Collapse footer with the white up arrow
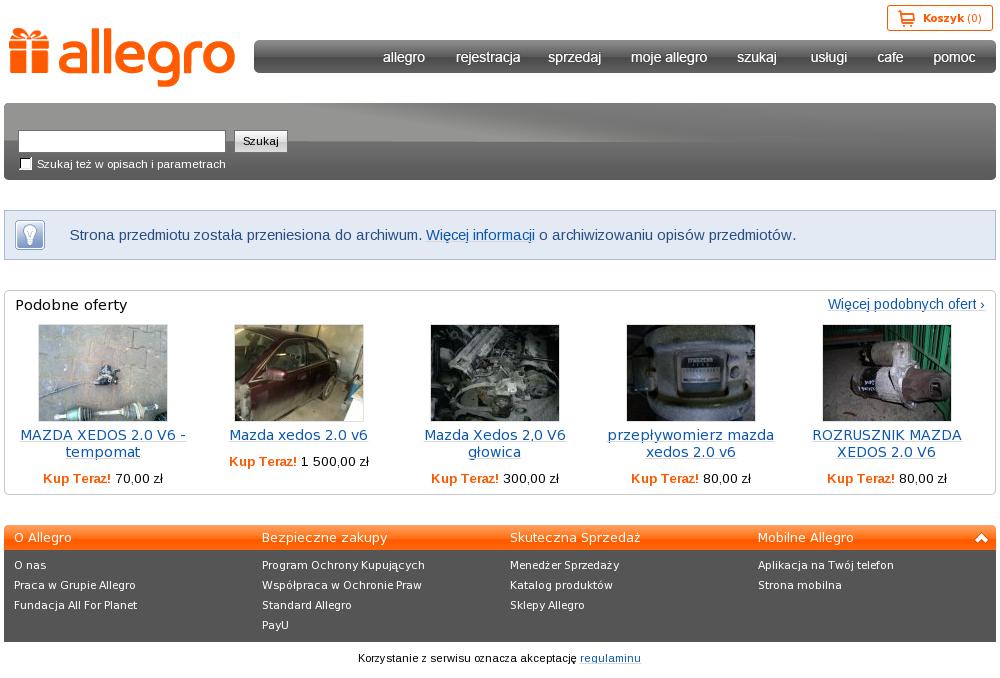Screen dimensions: 1000x678 [x=981, y=538]
